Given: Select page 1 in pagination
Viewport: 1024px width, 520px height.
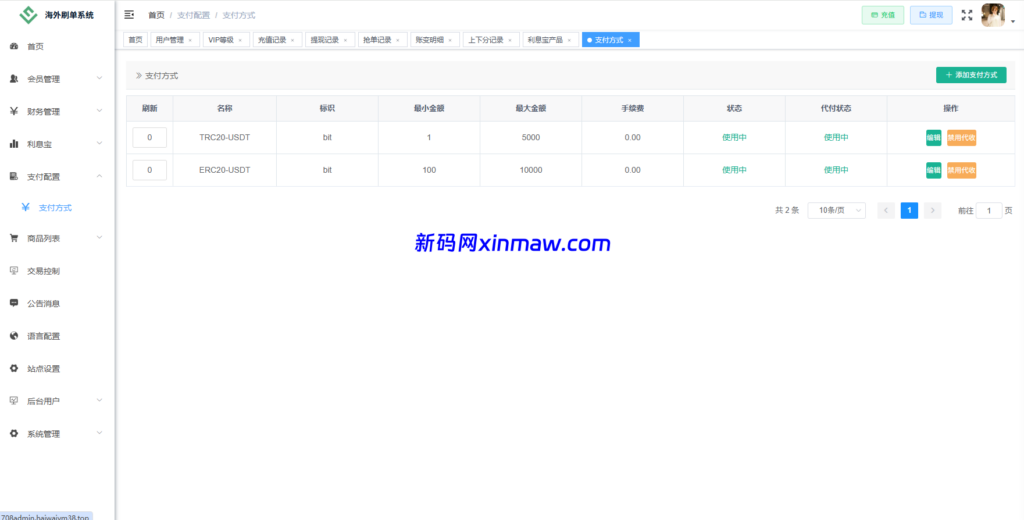Looking at the screenshot, I should (x=909, y=210).
